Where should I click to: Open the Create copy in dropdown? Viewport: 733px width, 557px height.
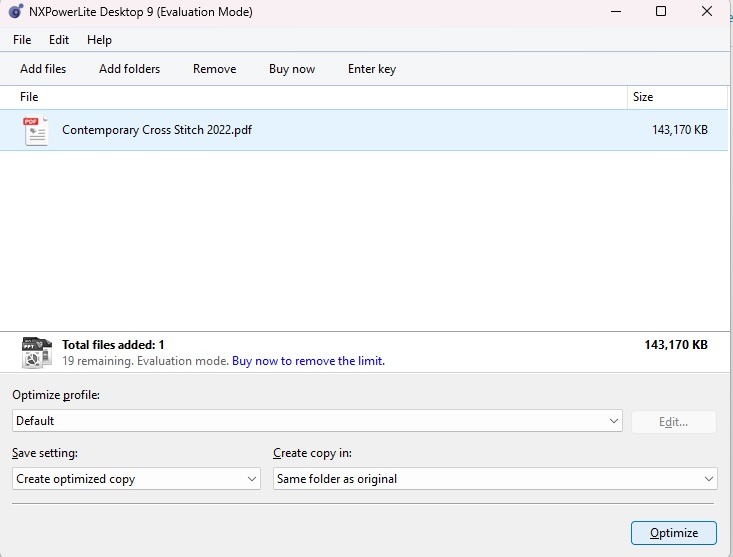(495, 479)
